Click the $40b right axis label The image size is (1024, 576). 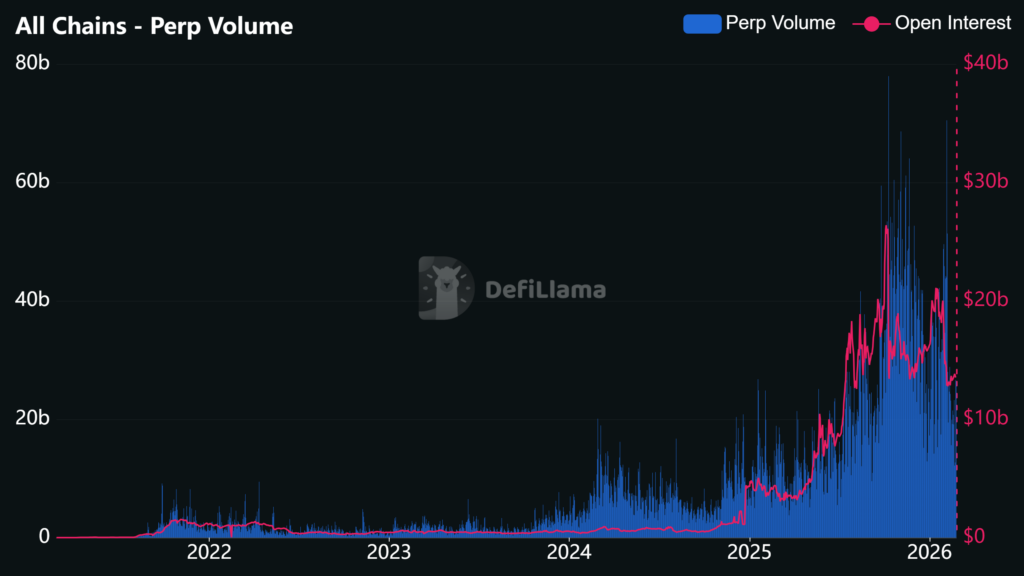click(x=985, y=63)
